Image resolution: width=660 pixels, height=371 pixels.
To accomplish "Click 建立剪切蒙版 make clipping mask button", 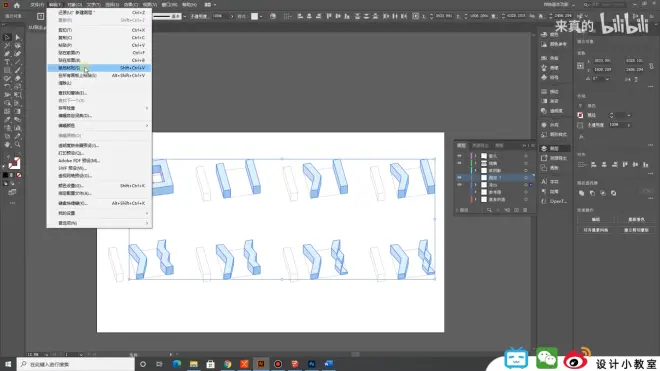I will click(636, 230).
